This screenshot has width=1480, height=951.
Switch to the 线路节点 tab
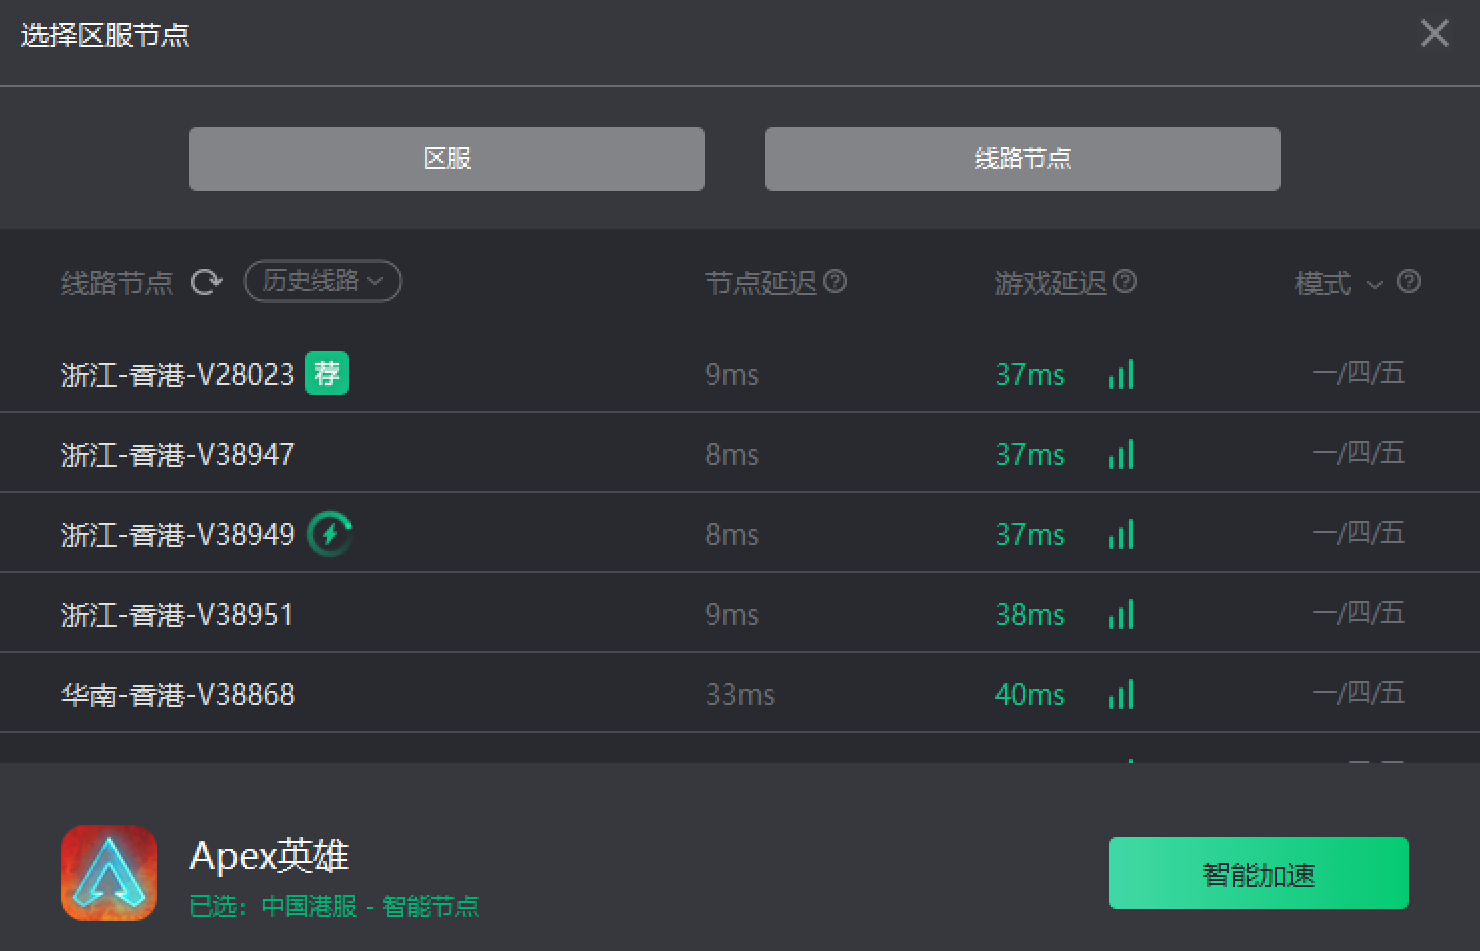(1022, 159)
